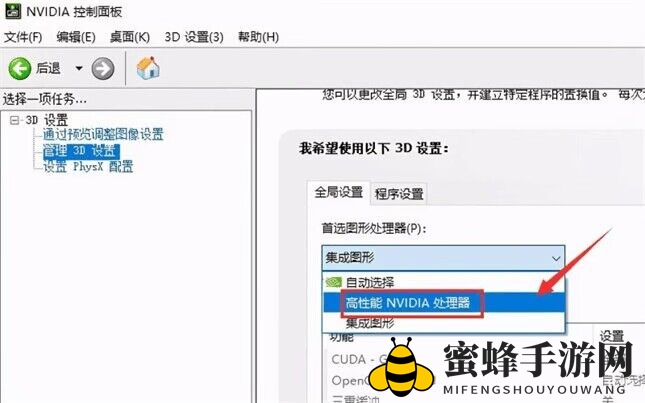Select the 3D 设置 tree root label

[46, 120]
